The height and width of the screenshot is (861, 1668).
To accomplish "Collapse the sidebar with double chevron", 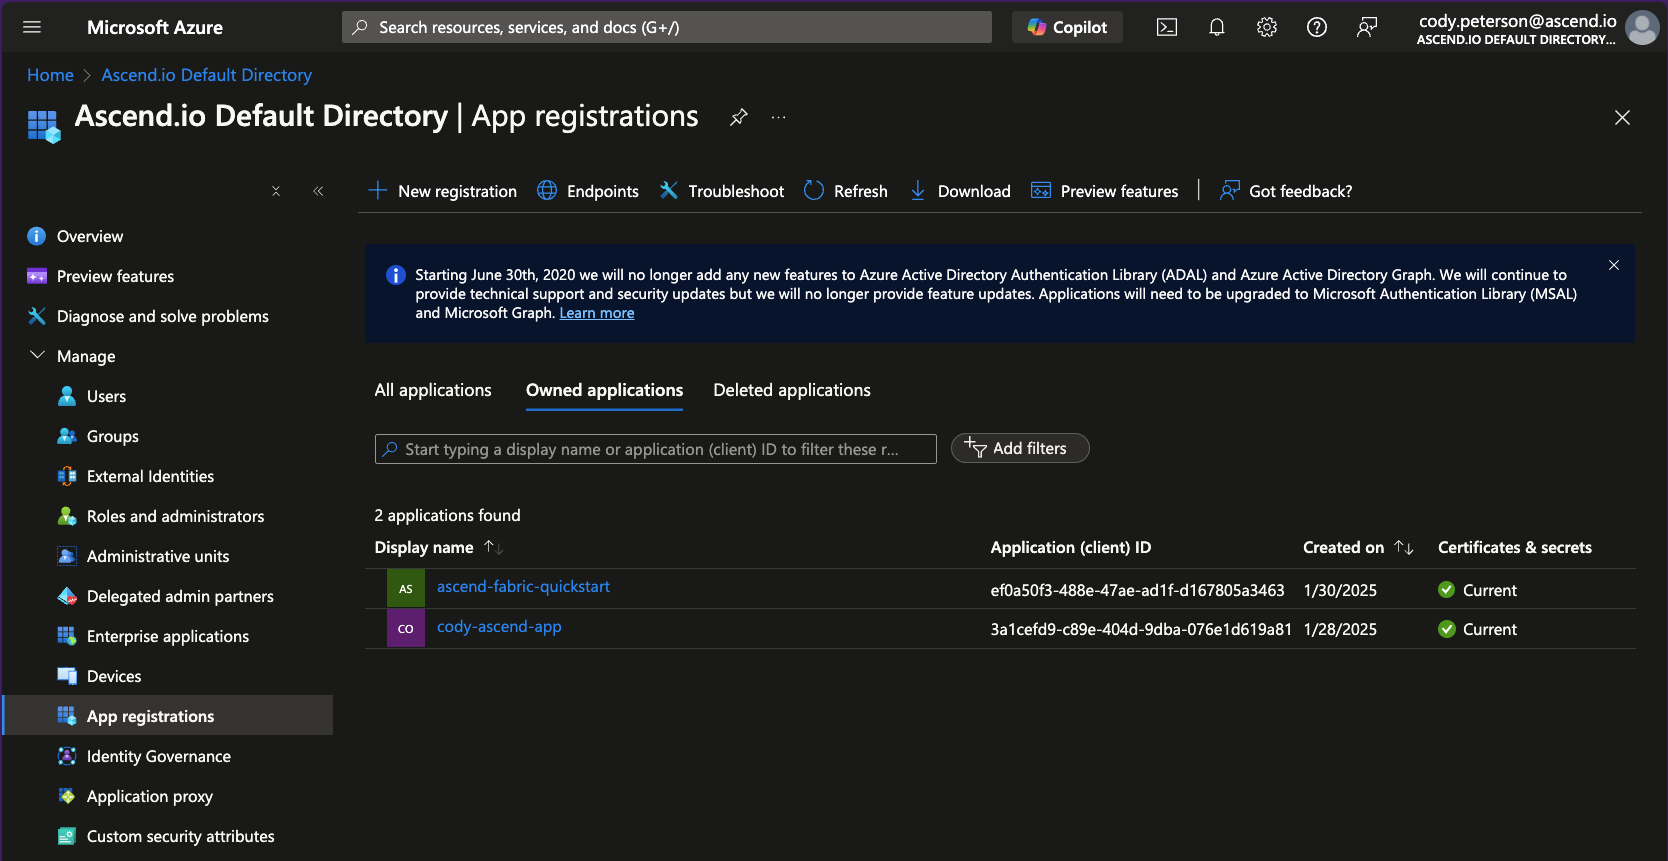I will 318,191.
